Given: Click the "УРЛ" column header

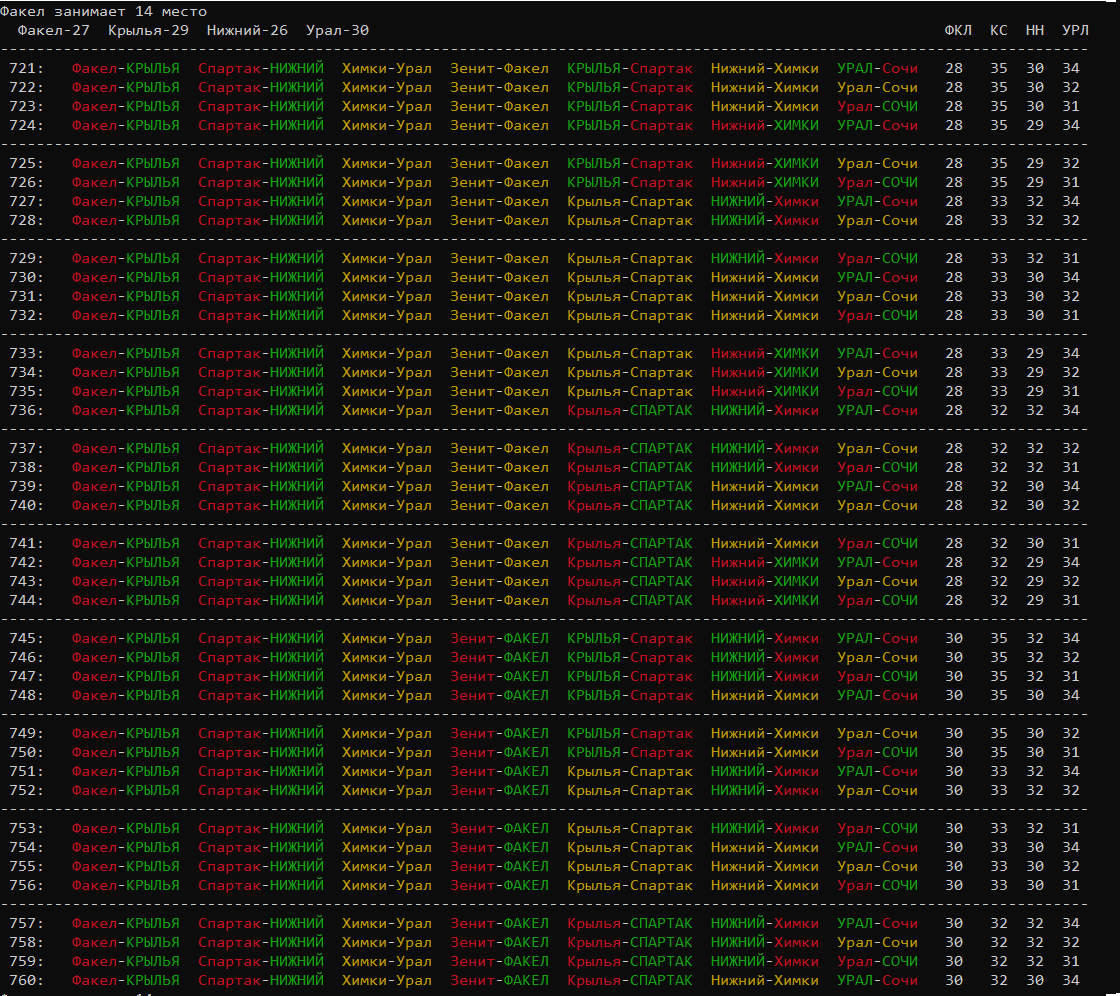Looking at the screenshot, I should 1075,31.
